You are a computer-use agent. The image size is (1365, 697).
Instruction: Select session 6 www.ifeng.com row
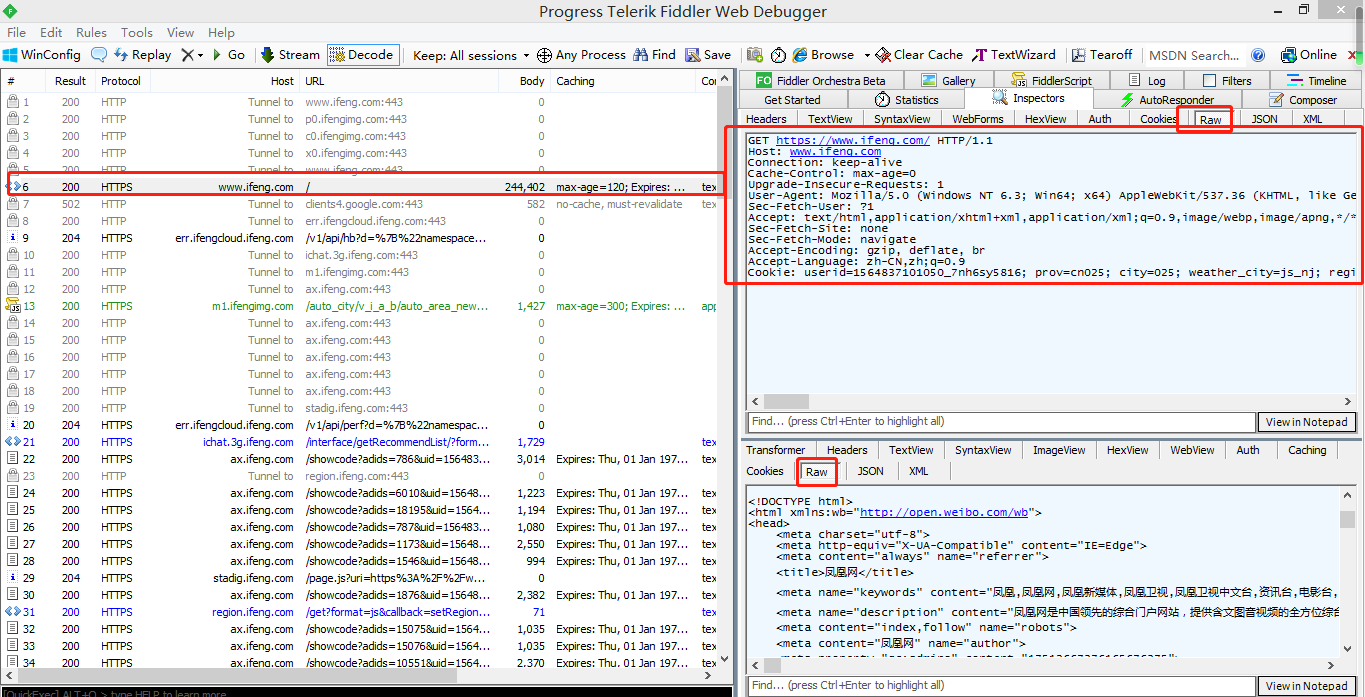point(360,187)
